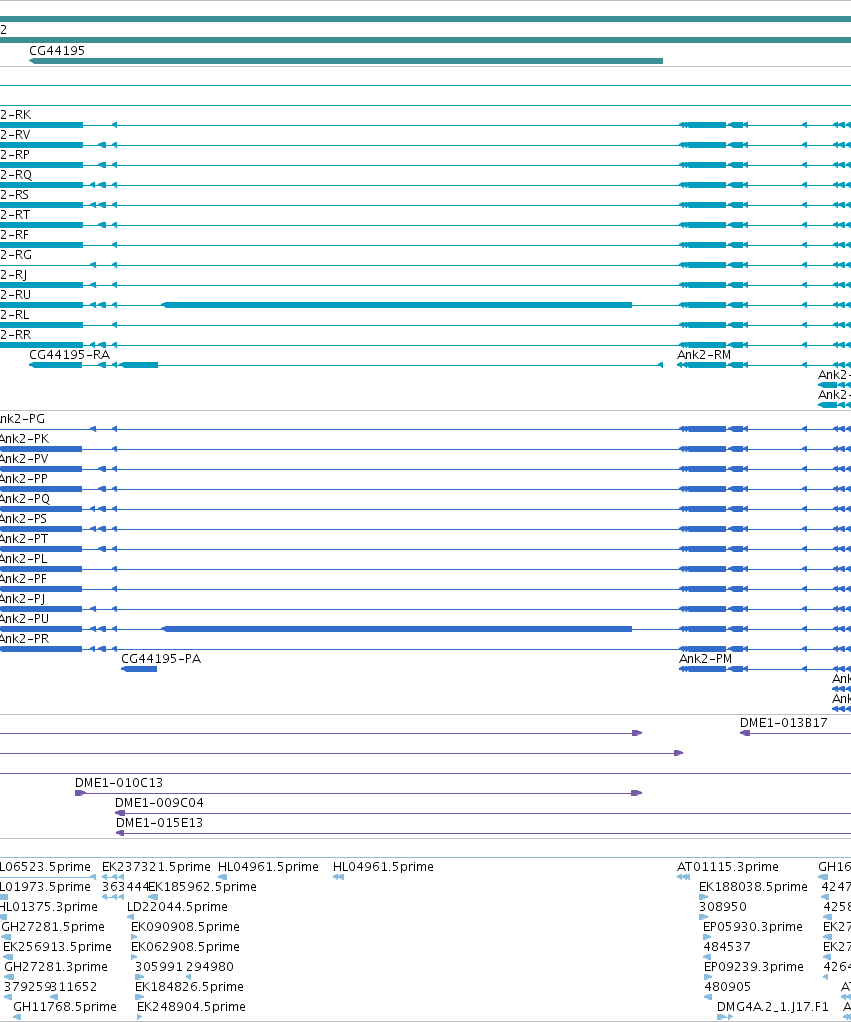The image size is (851, 1022).
Task: Click the Ank2-PV protein label
Action: (25, 459)
